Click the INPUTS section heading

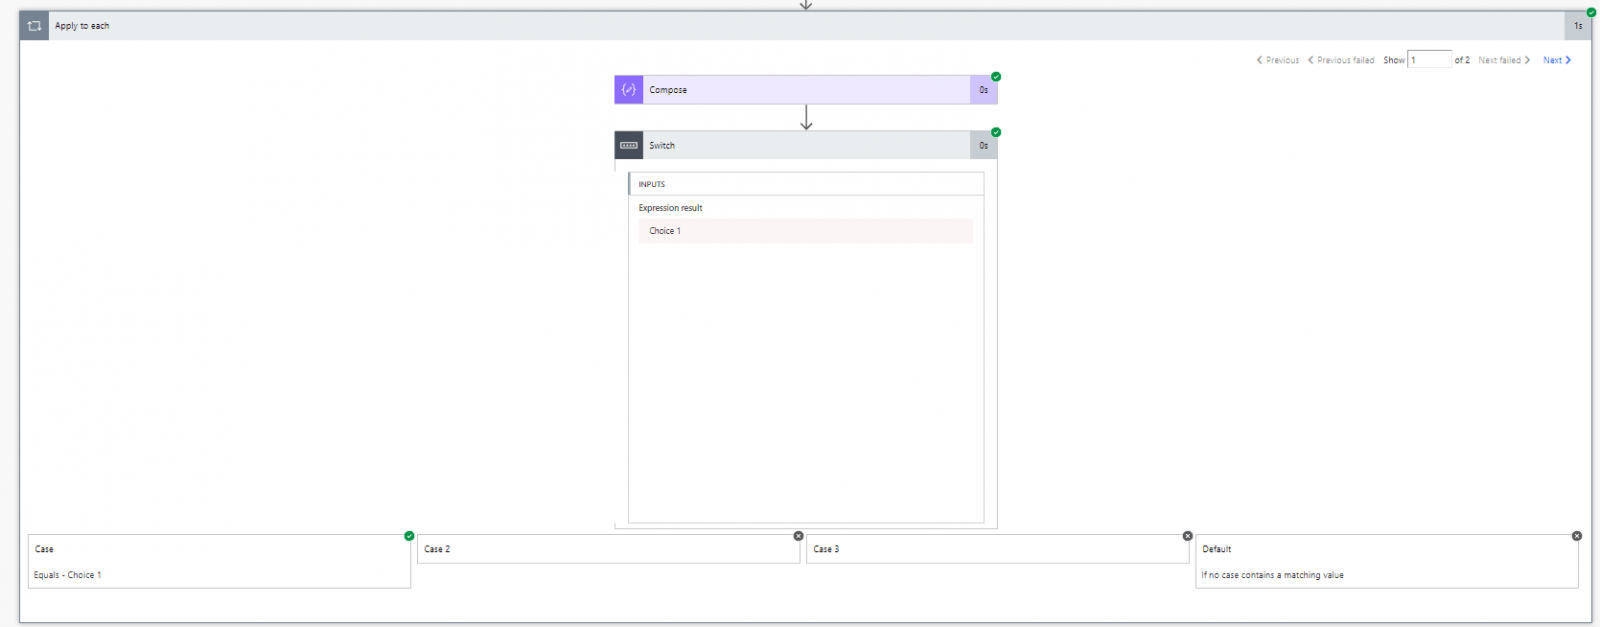tap(652, 184)
